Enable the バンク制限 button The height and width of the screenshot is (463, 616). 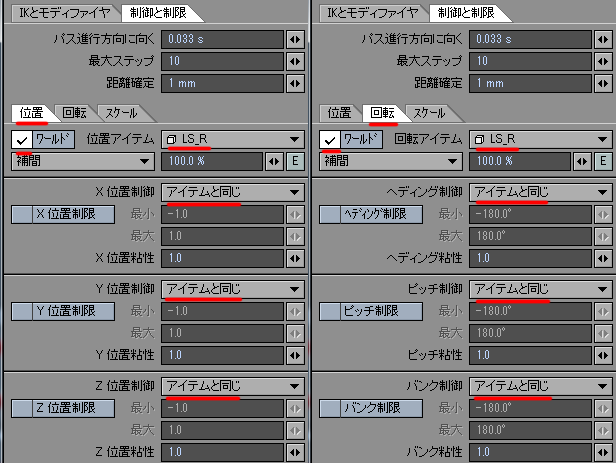(371, 408)
